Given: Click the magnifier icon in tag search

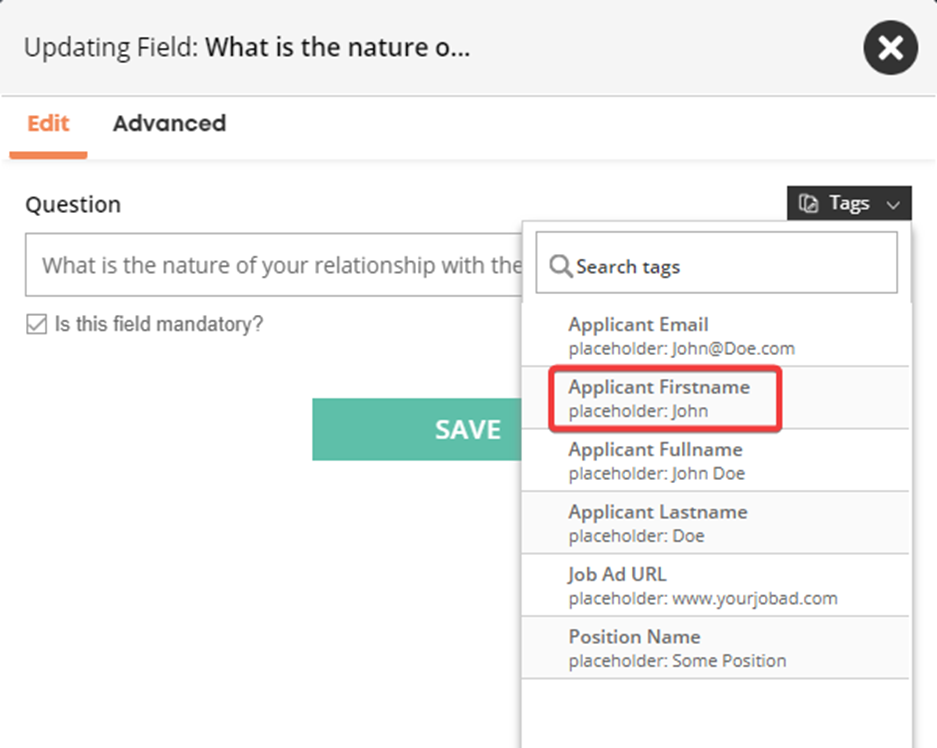Looking at the screenshot, I should (560, 266).
